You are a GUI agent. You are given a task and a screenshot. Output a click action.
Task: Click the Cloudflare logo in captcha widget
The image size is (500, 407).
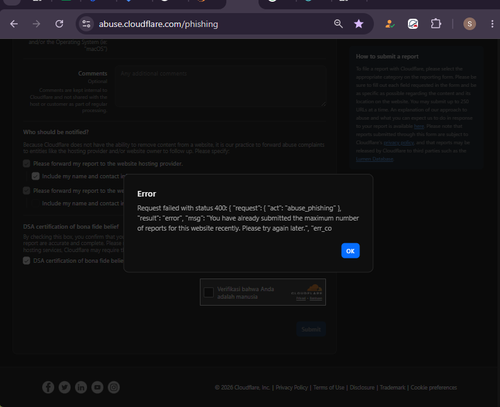pos(307,289)
